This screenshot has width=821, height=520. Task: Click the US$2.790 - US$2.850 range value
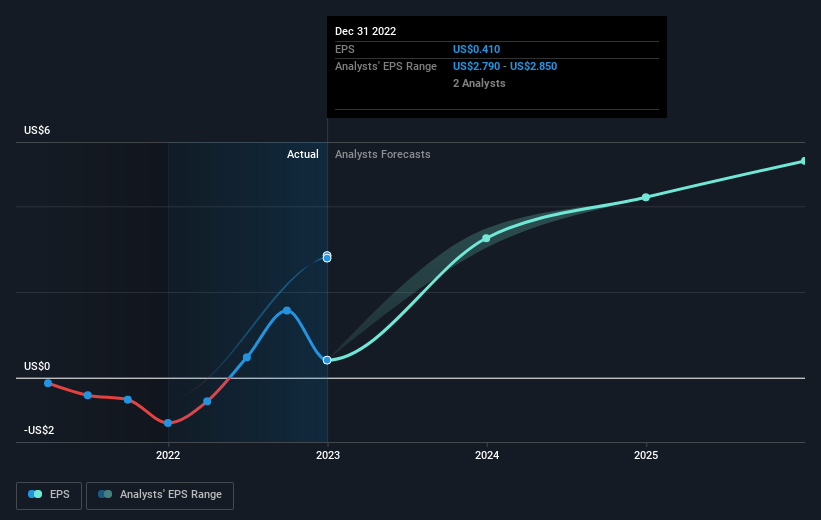coord(505,67)
